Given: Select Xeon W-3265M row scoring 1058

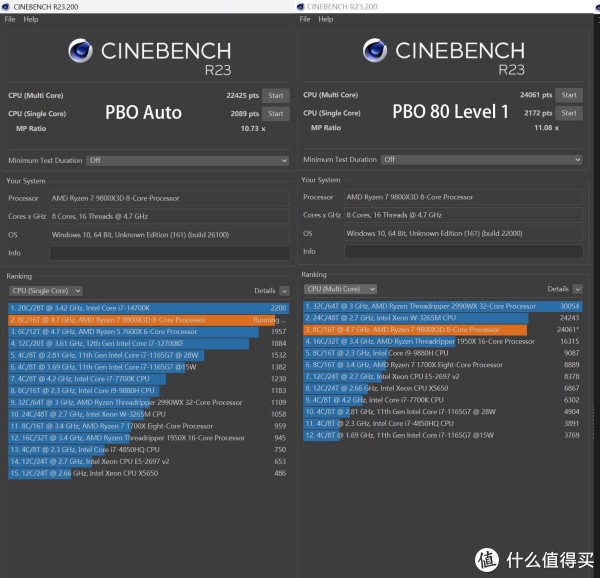Looking at the screenshot, I should point(148,414).
